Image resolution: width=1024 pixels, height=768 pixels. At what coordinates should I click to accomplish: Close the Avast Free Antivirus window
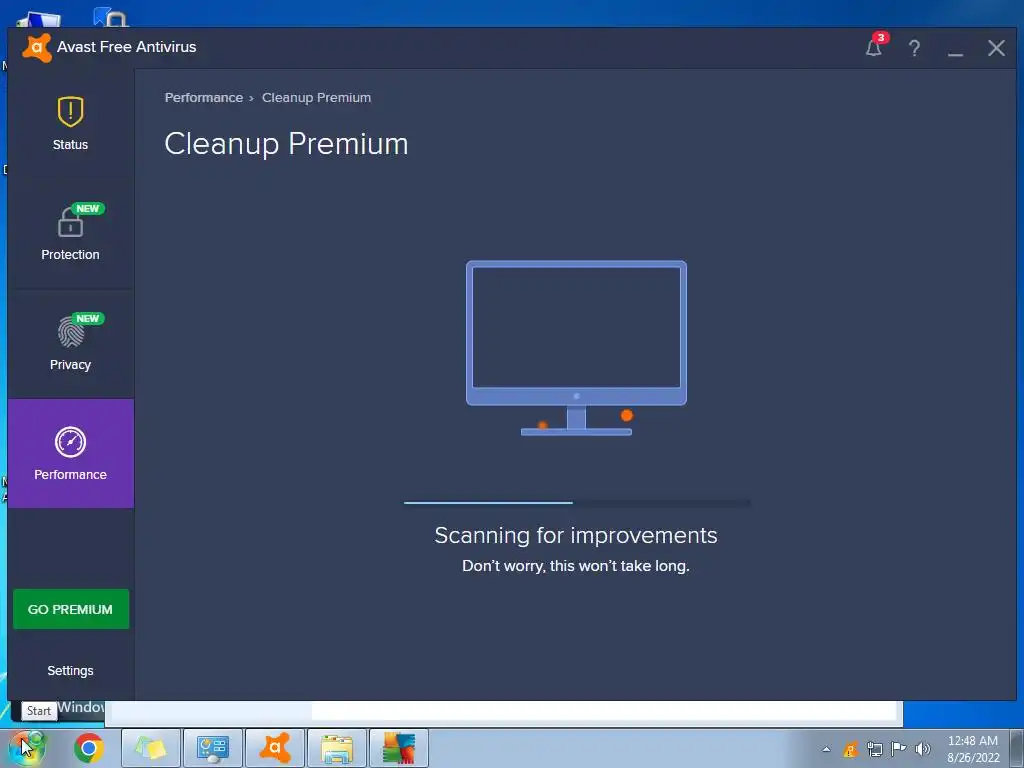[996, 48]
